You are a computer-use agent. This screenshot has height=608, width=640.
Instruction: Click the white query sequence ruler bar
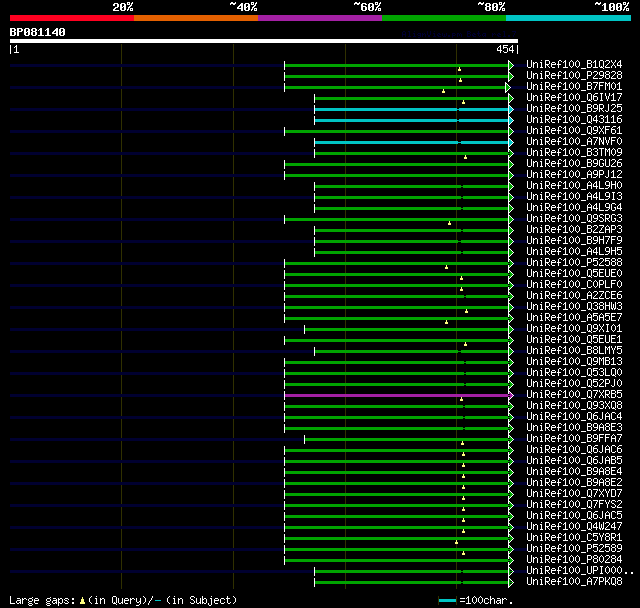pos(264,41)
